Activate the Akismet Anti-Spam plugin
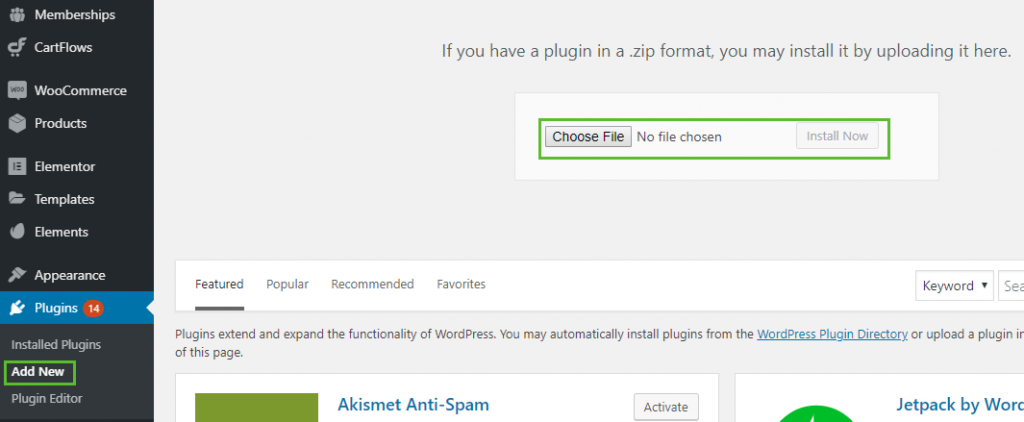The image size is (1024, 422). 666,407
